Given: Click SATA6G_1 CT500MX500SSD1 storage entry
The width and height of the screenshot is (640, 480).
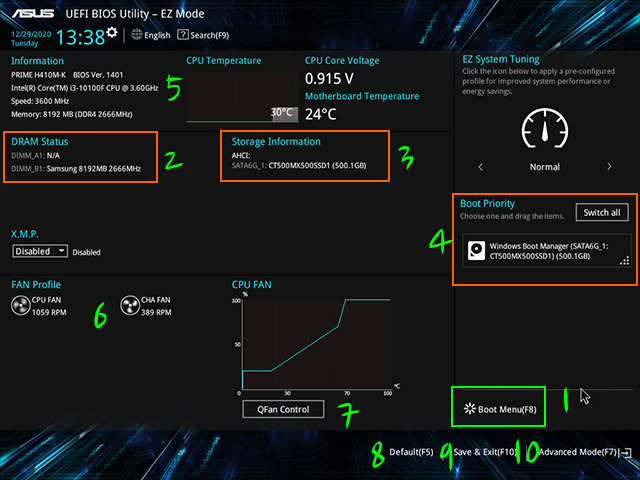Looking at the screenshot, I should pyautogui.click(x=299, y=166).
